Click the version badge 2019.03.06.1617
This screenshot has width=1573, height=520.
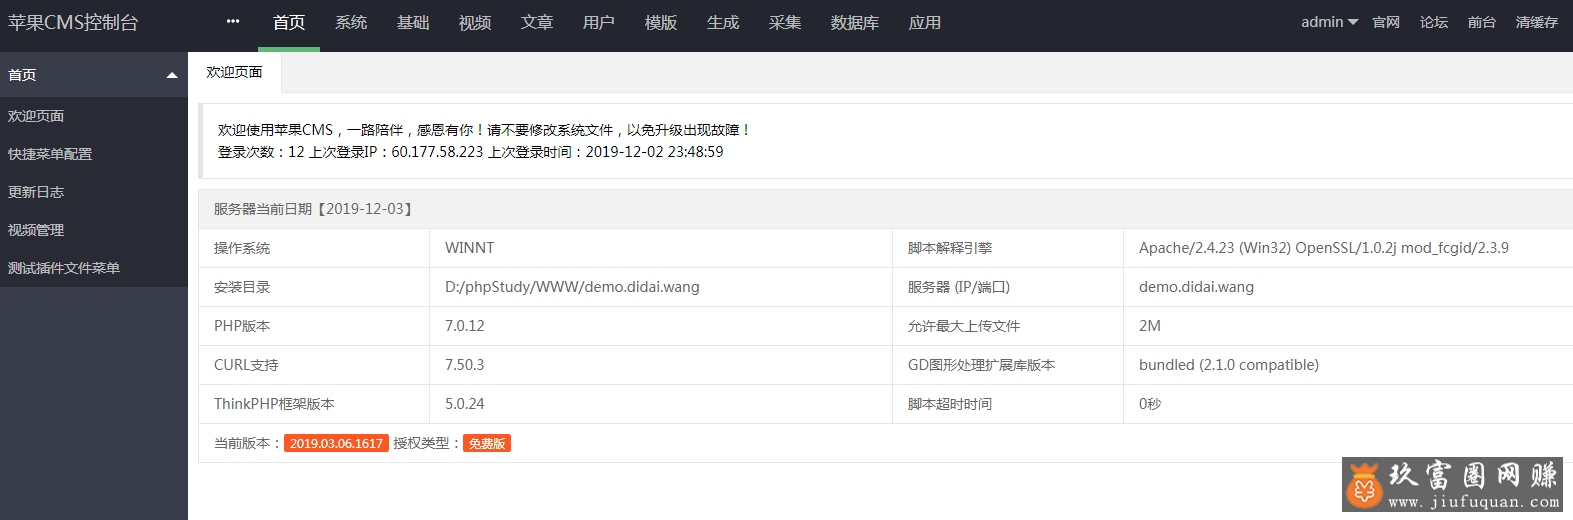point(336,443)
